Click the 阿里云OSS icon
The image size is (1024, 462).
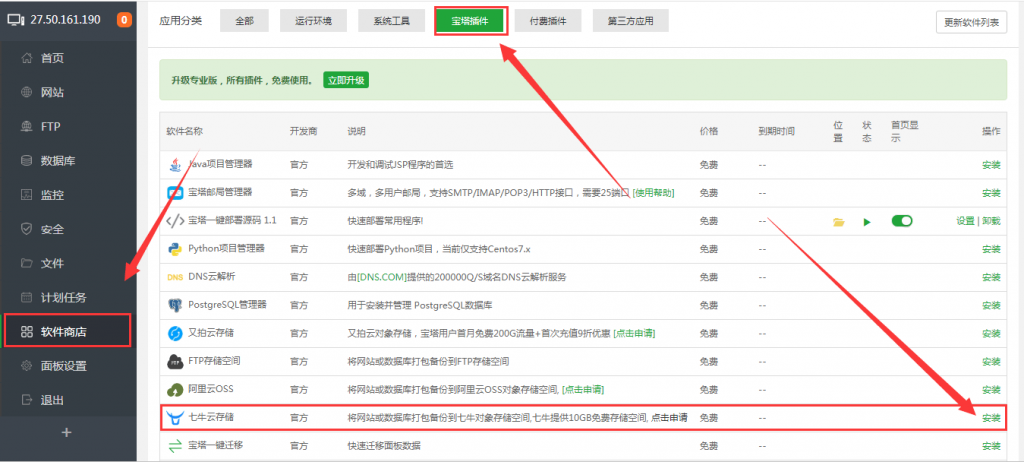[175, 389]
